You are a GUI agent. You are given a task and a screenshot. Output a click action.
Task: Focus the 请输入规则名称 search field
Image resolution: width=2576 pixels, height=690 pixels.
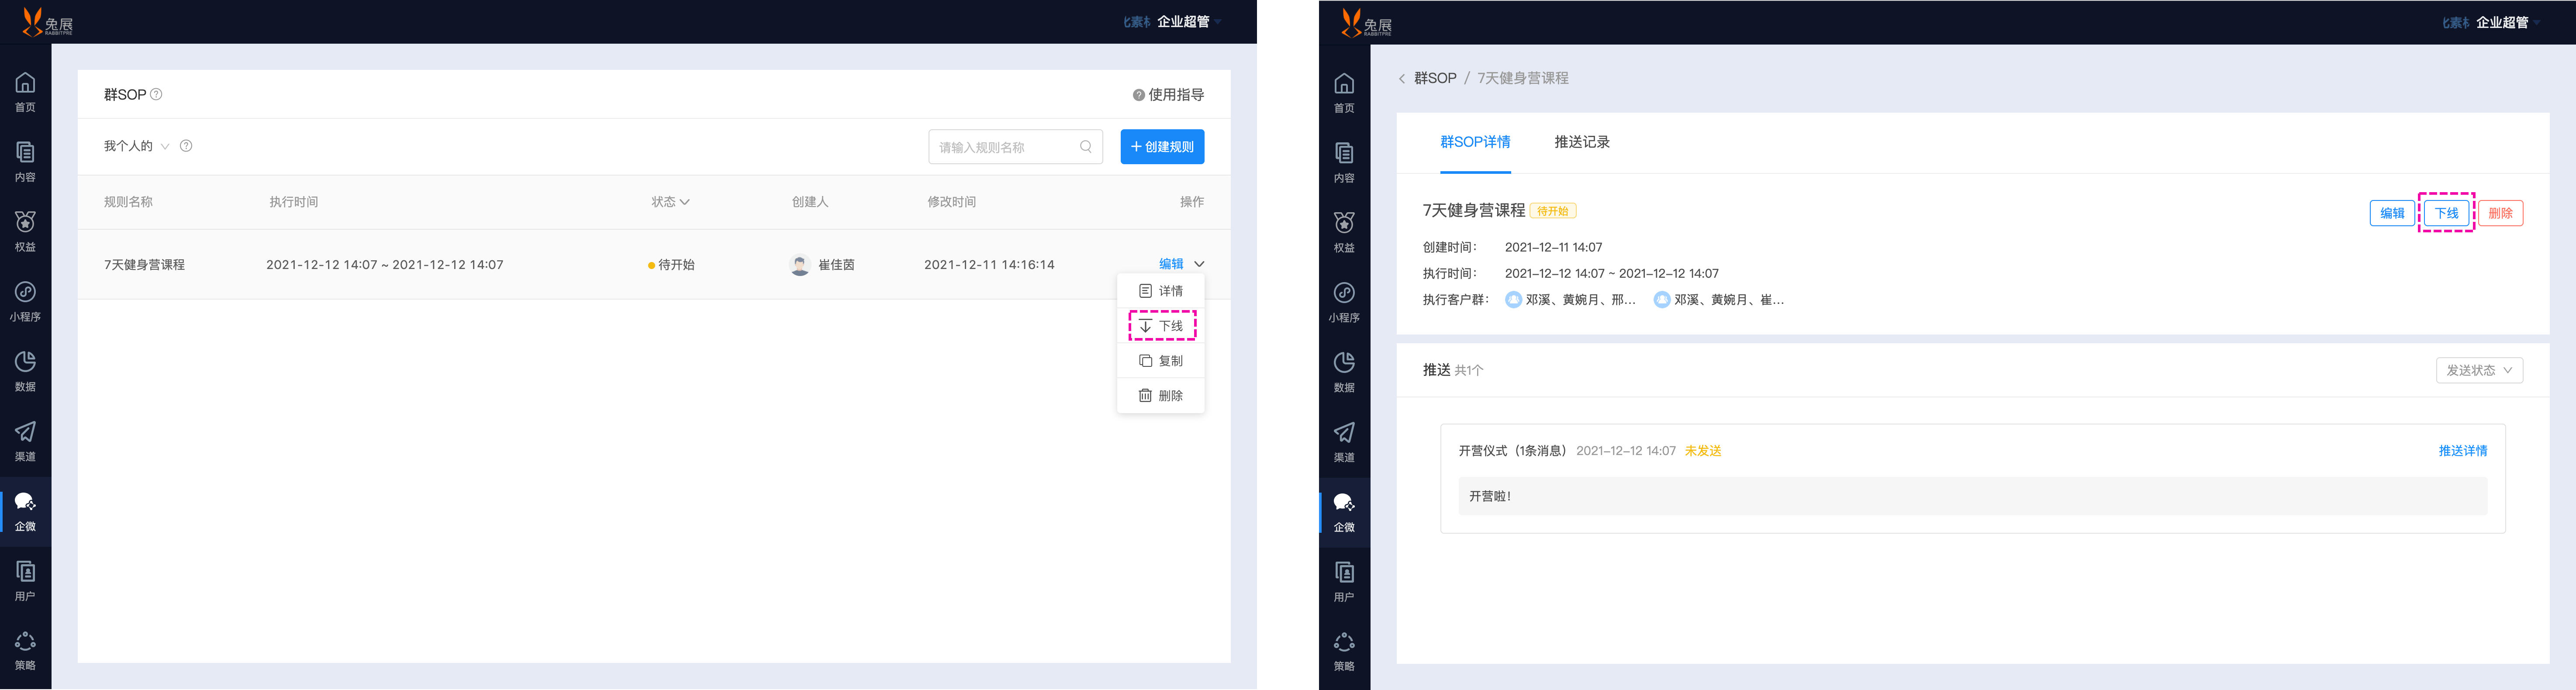click(1015, 147)
